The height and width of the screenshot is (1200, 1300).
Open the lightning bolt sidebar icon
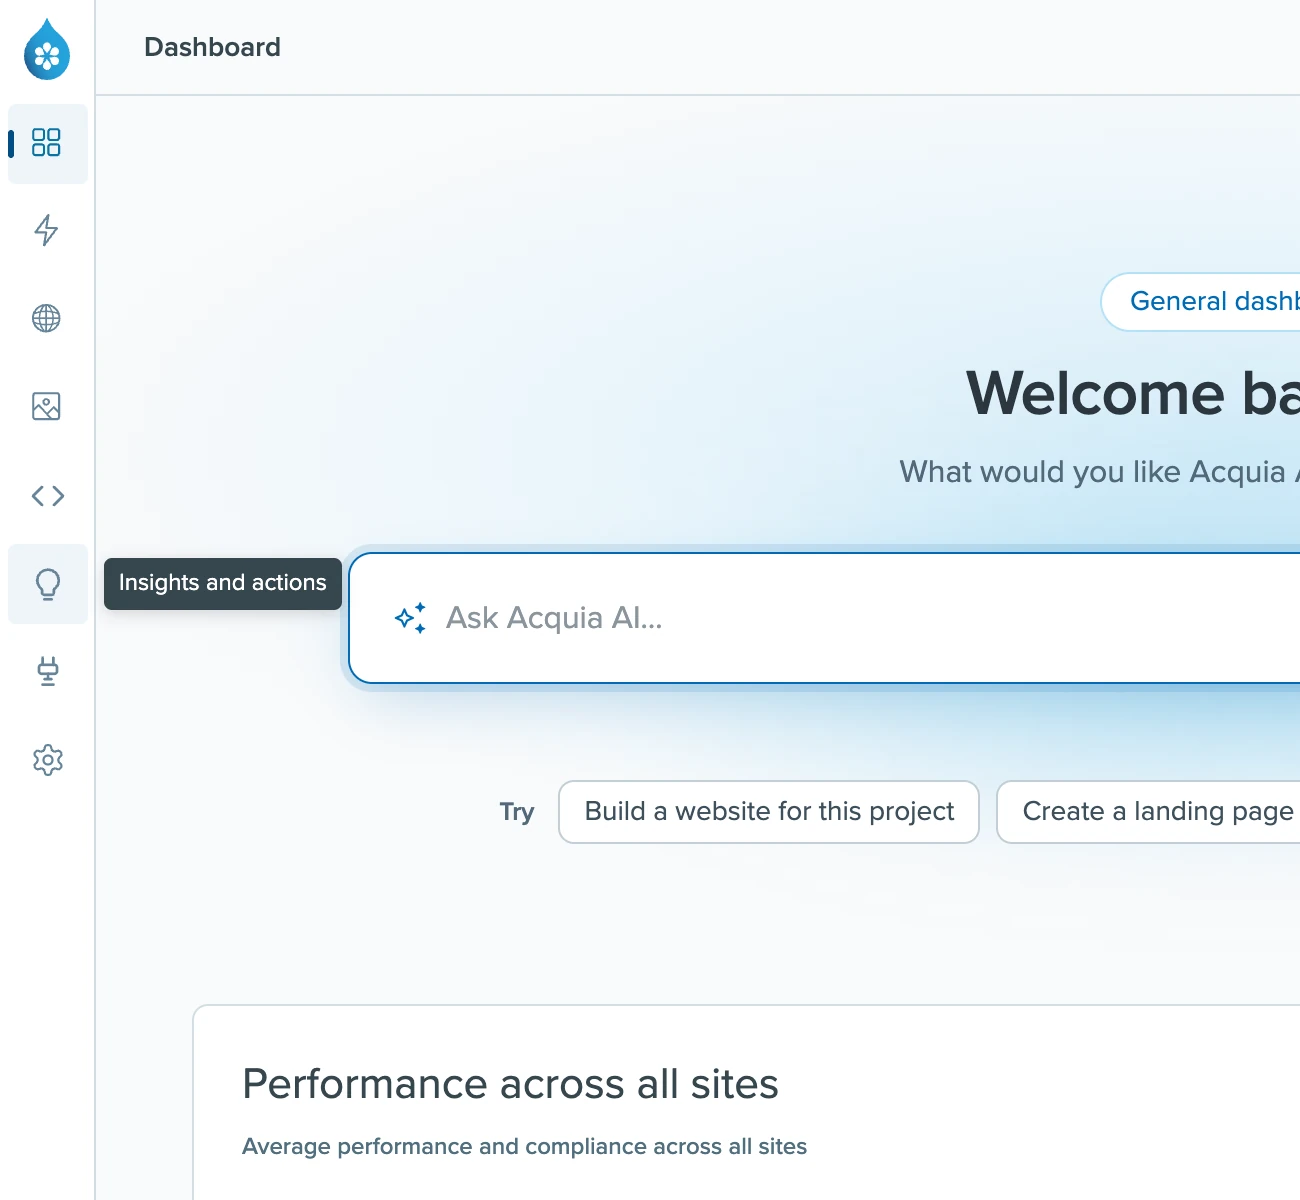pos(47,230)
